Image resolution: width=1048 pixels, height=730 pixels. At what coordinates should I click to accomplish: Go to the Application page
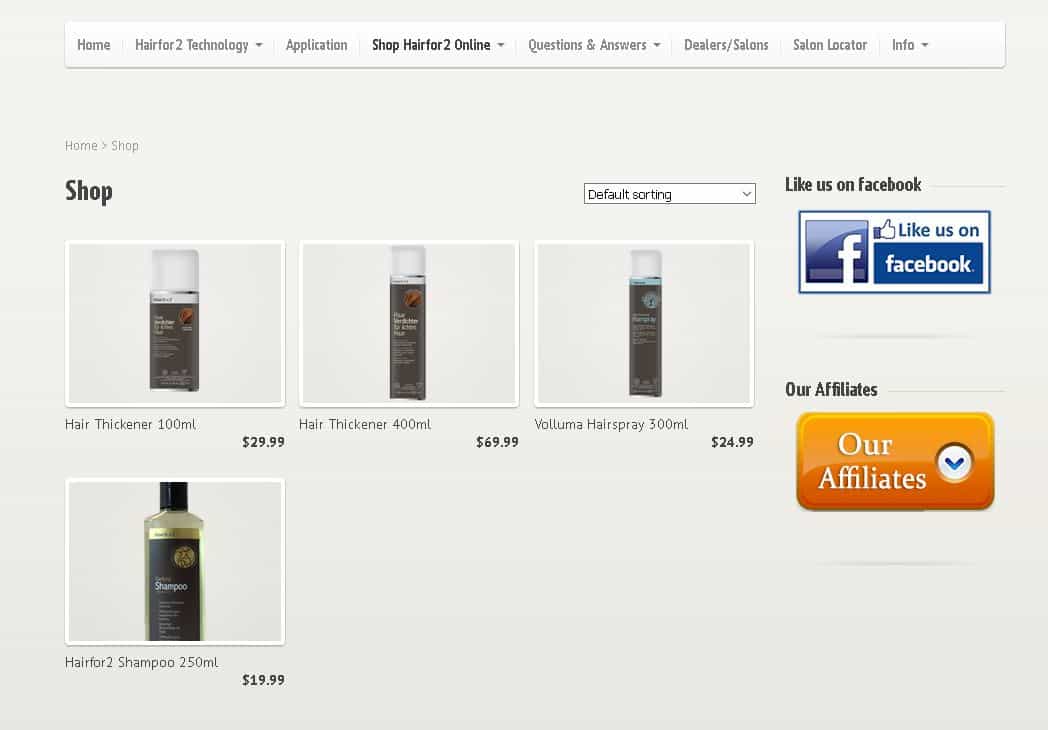pos(316,45)
